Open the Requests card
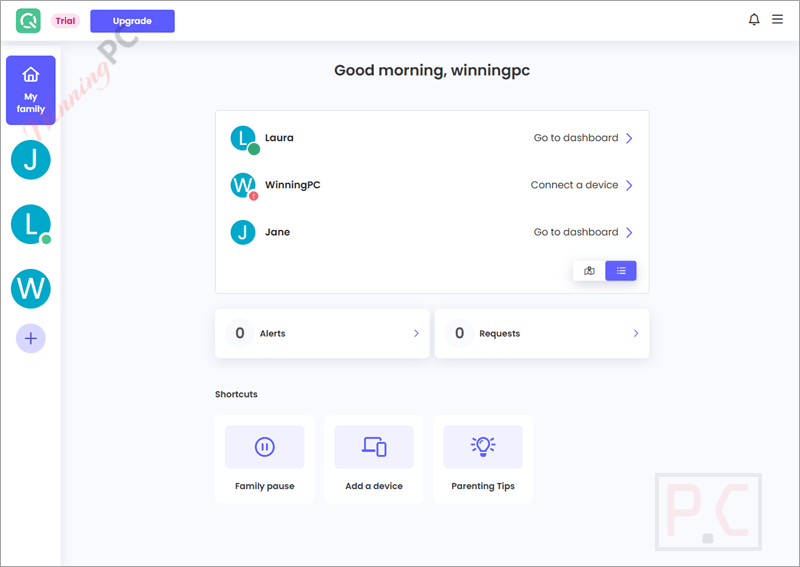Screen dimensions: 800x567 (542, 333)
